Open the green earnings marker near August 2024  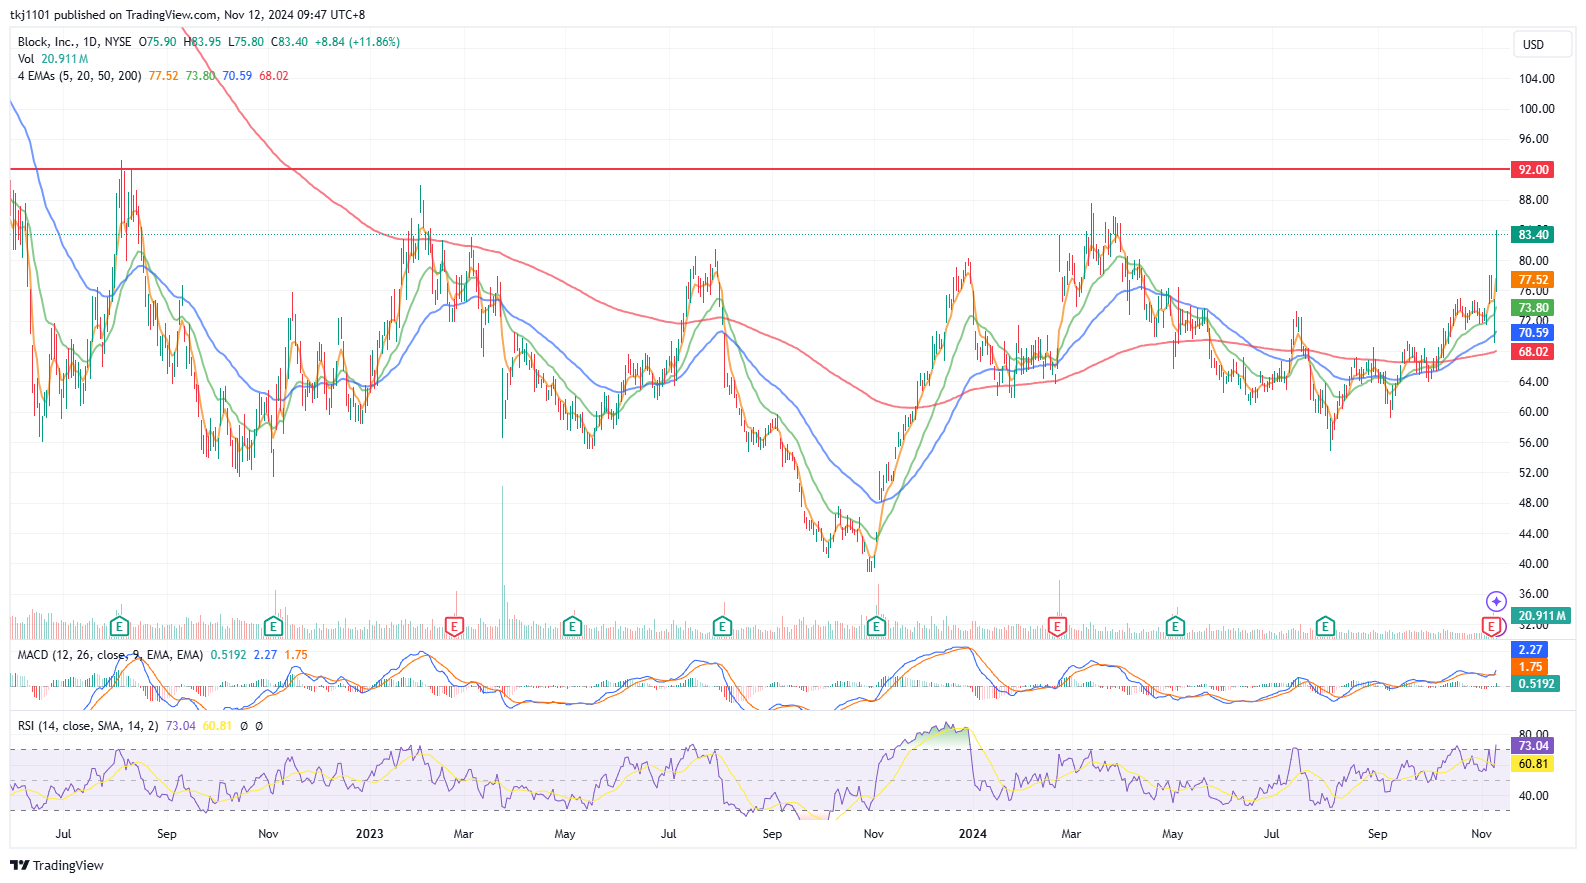coord(1325,627)
